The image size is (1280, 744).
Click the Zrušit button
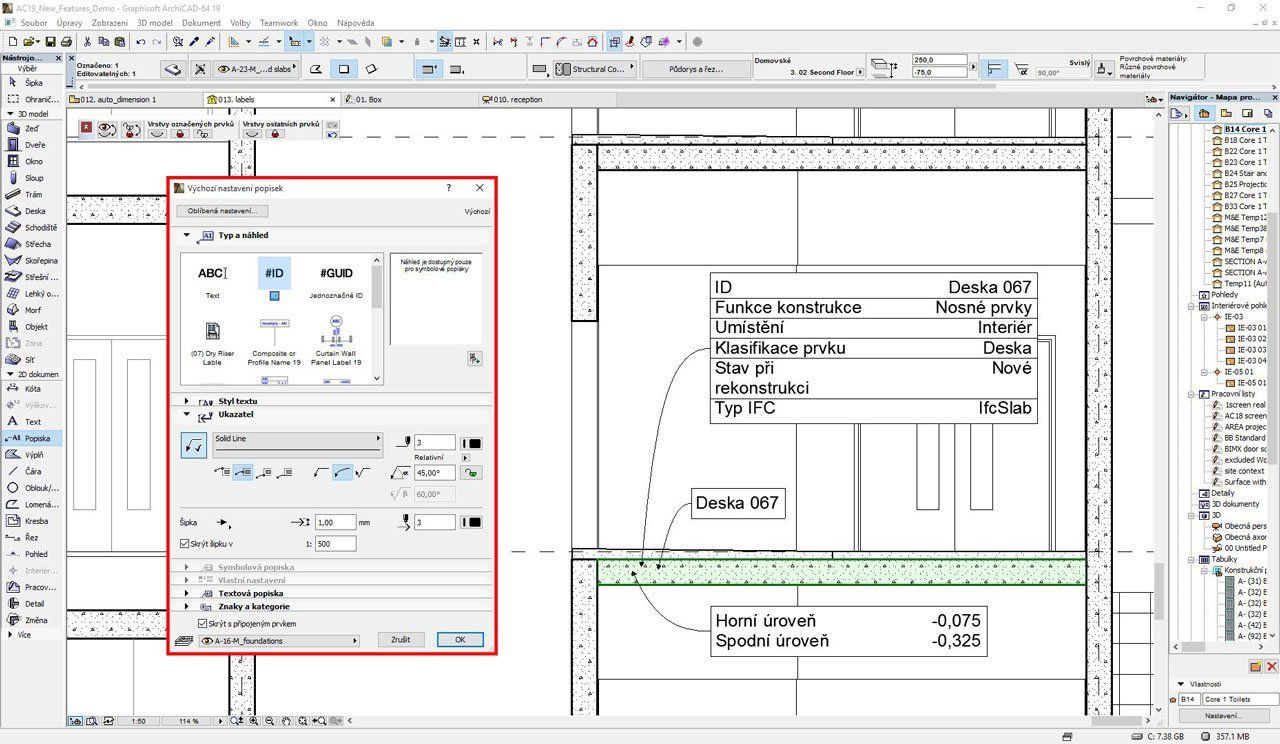point(401,640)
